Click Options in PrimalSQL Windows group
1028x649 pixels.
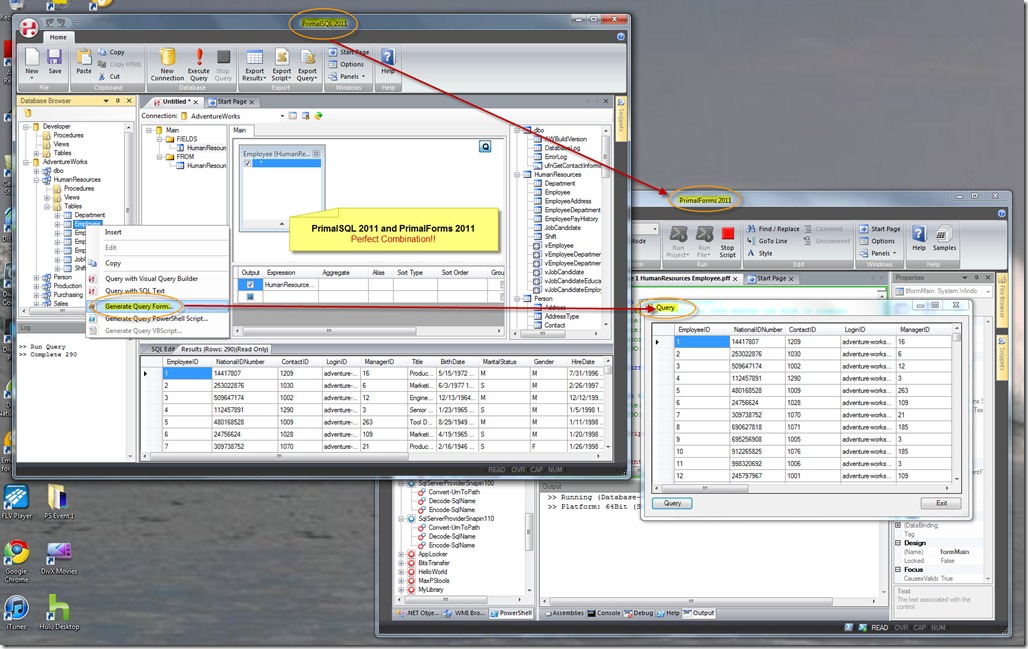coord(346,64)
